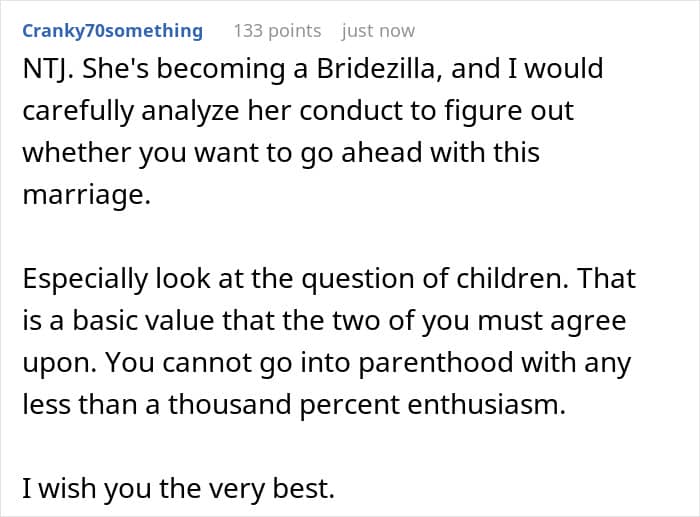
Task: Open the Cranky70something user profile
Action: [x=112, y=31]
